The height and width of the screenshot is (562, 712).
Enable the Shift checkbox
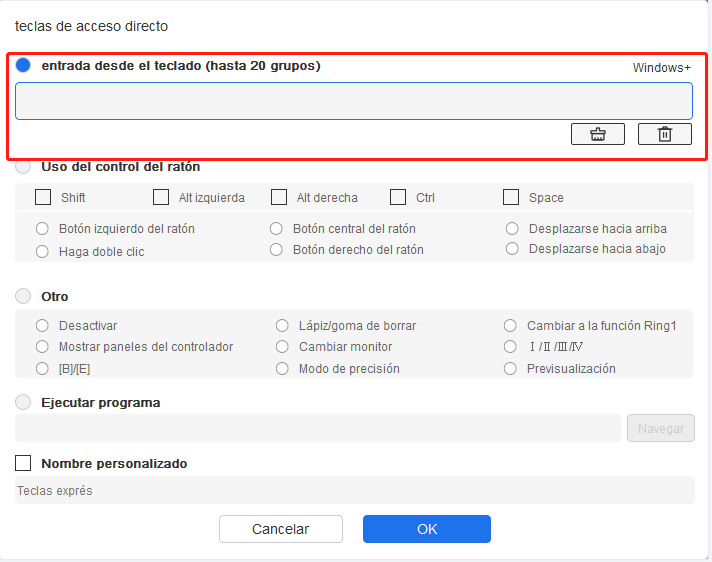[43, 198]
